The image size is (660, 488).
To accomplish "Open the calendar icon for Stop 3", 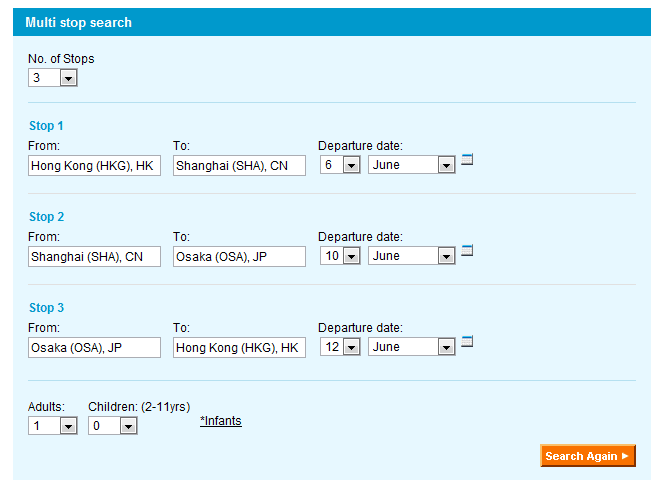I will pos(467,341).
